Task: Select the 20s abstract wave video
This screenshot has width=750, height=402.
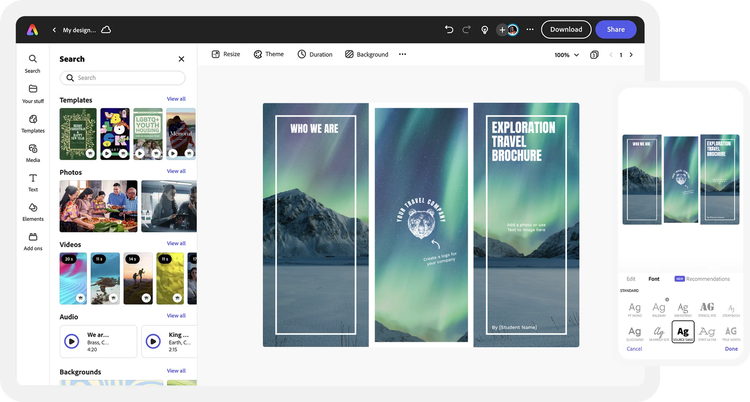Action: point(73,279)
